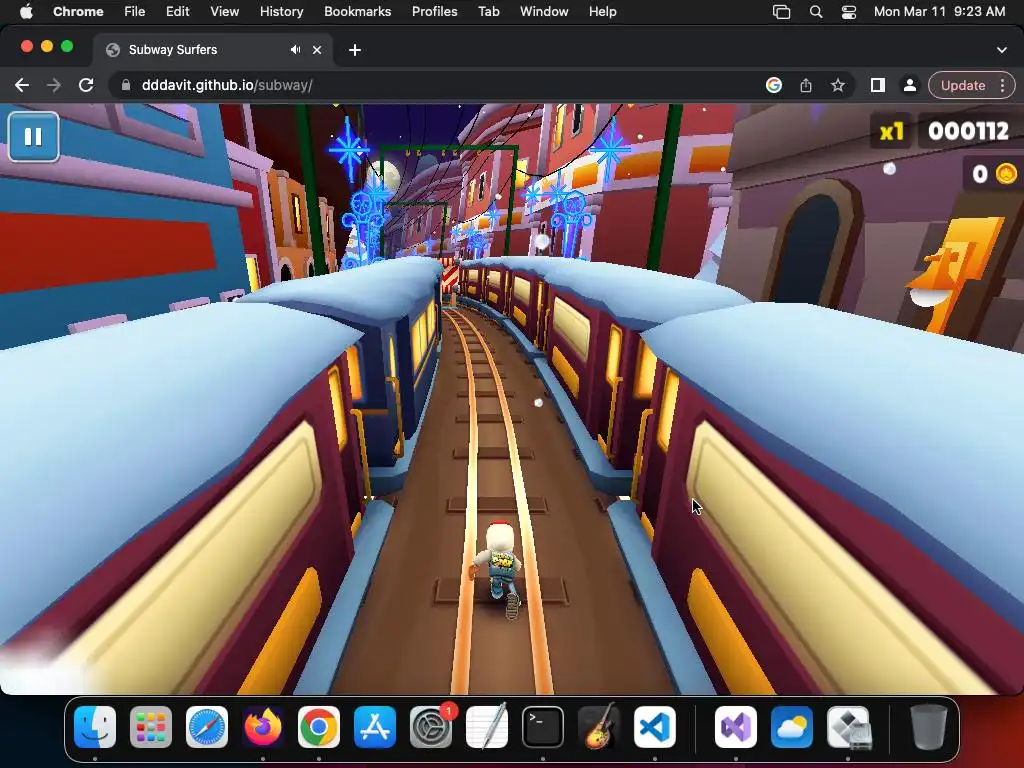Image resolution: width=1024 pixels, height=768 pixels.
Task: Open the Window menu
Action: point(544,11)
